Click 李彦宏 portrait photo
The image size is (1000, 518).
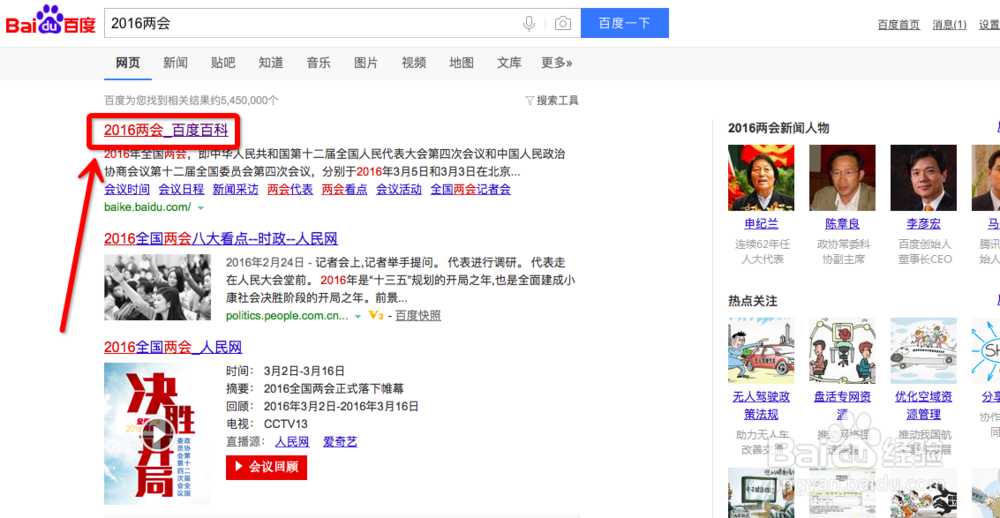tap(923, 178)
